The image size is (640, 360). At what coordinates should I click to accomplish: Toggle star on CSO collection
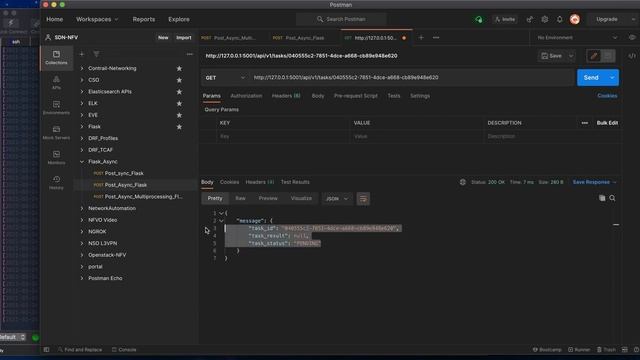[179, 80]
